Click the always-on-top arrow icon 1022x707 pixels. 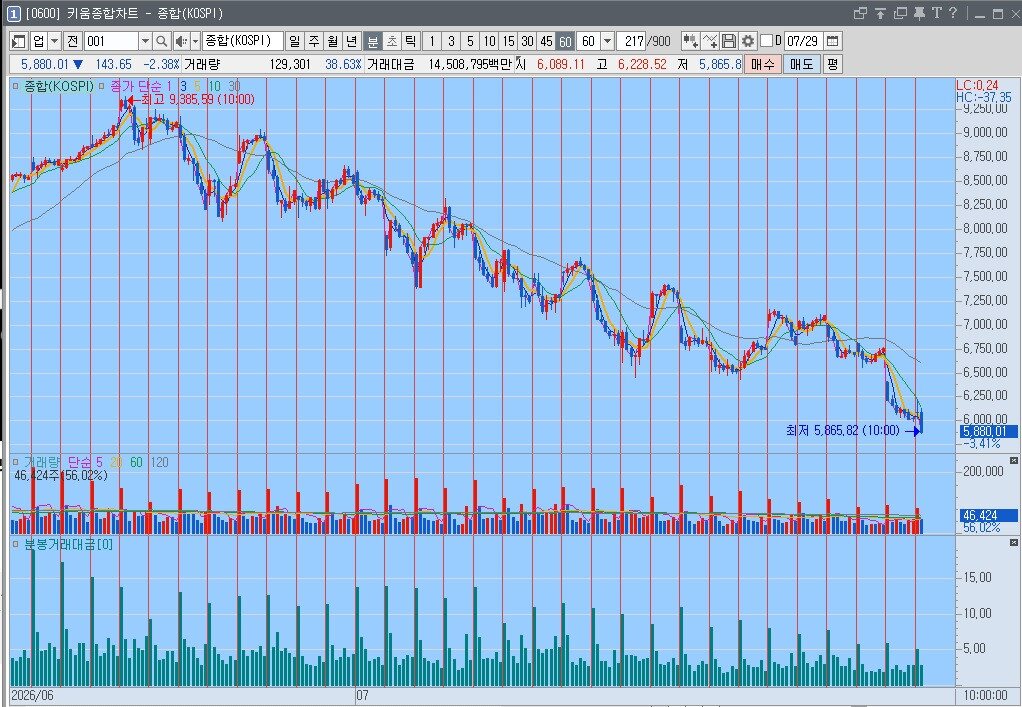point(881,13)
